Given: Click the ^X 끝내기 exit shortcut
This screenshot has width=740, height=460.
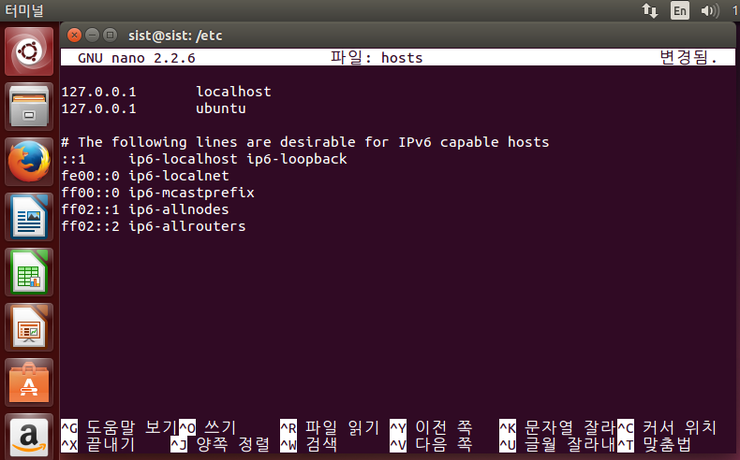Looking at the screenshot, I should [100, 443].
